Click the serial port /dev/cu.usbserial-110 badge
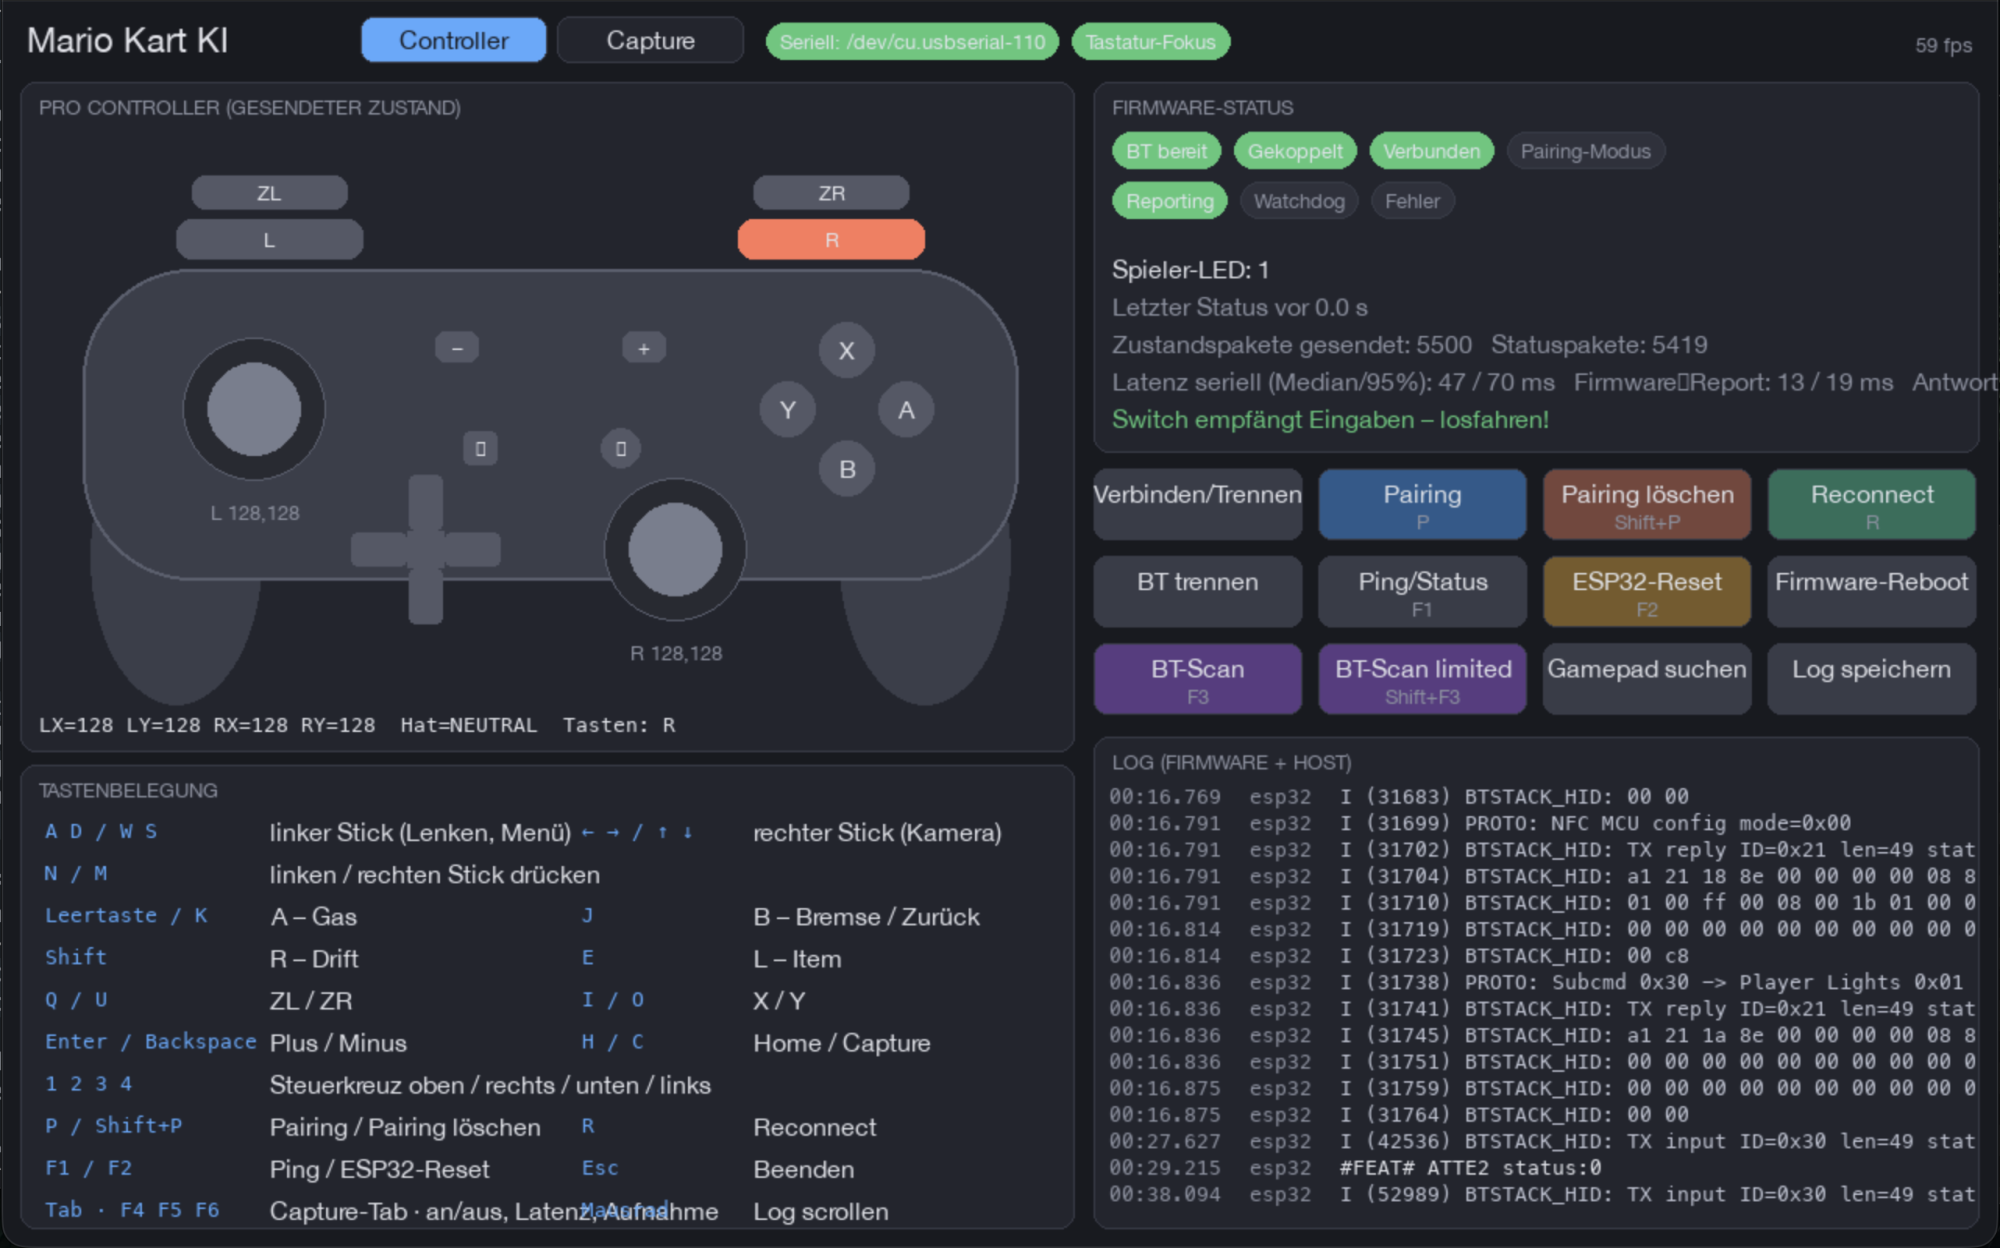Viewport: 2000px width, 1248px height. click(912, 42)
